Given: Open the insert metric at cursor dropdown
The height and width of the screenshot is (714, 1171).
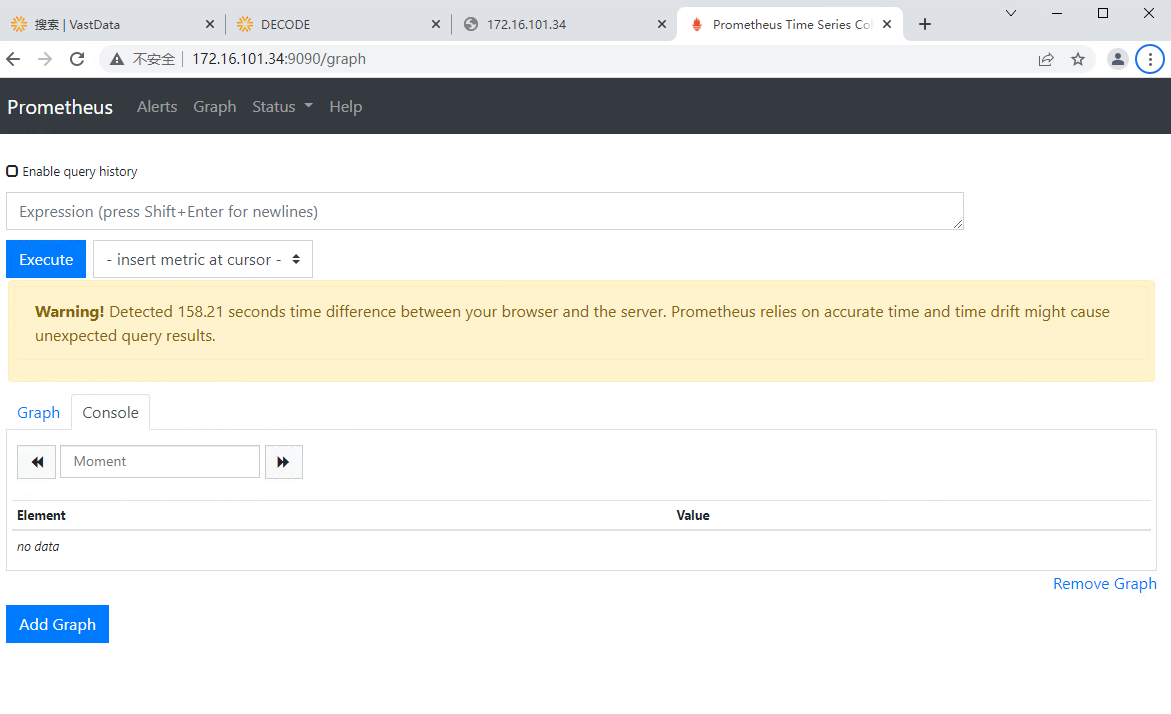Looking at the screenshot, I should pyautogui.click(x=203, y=259).
